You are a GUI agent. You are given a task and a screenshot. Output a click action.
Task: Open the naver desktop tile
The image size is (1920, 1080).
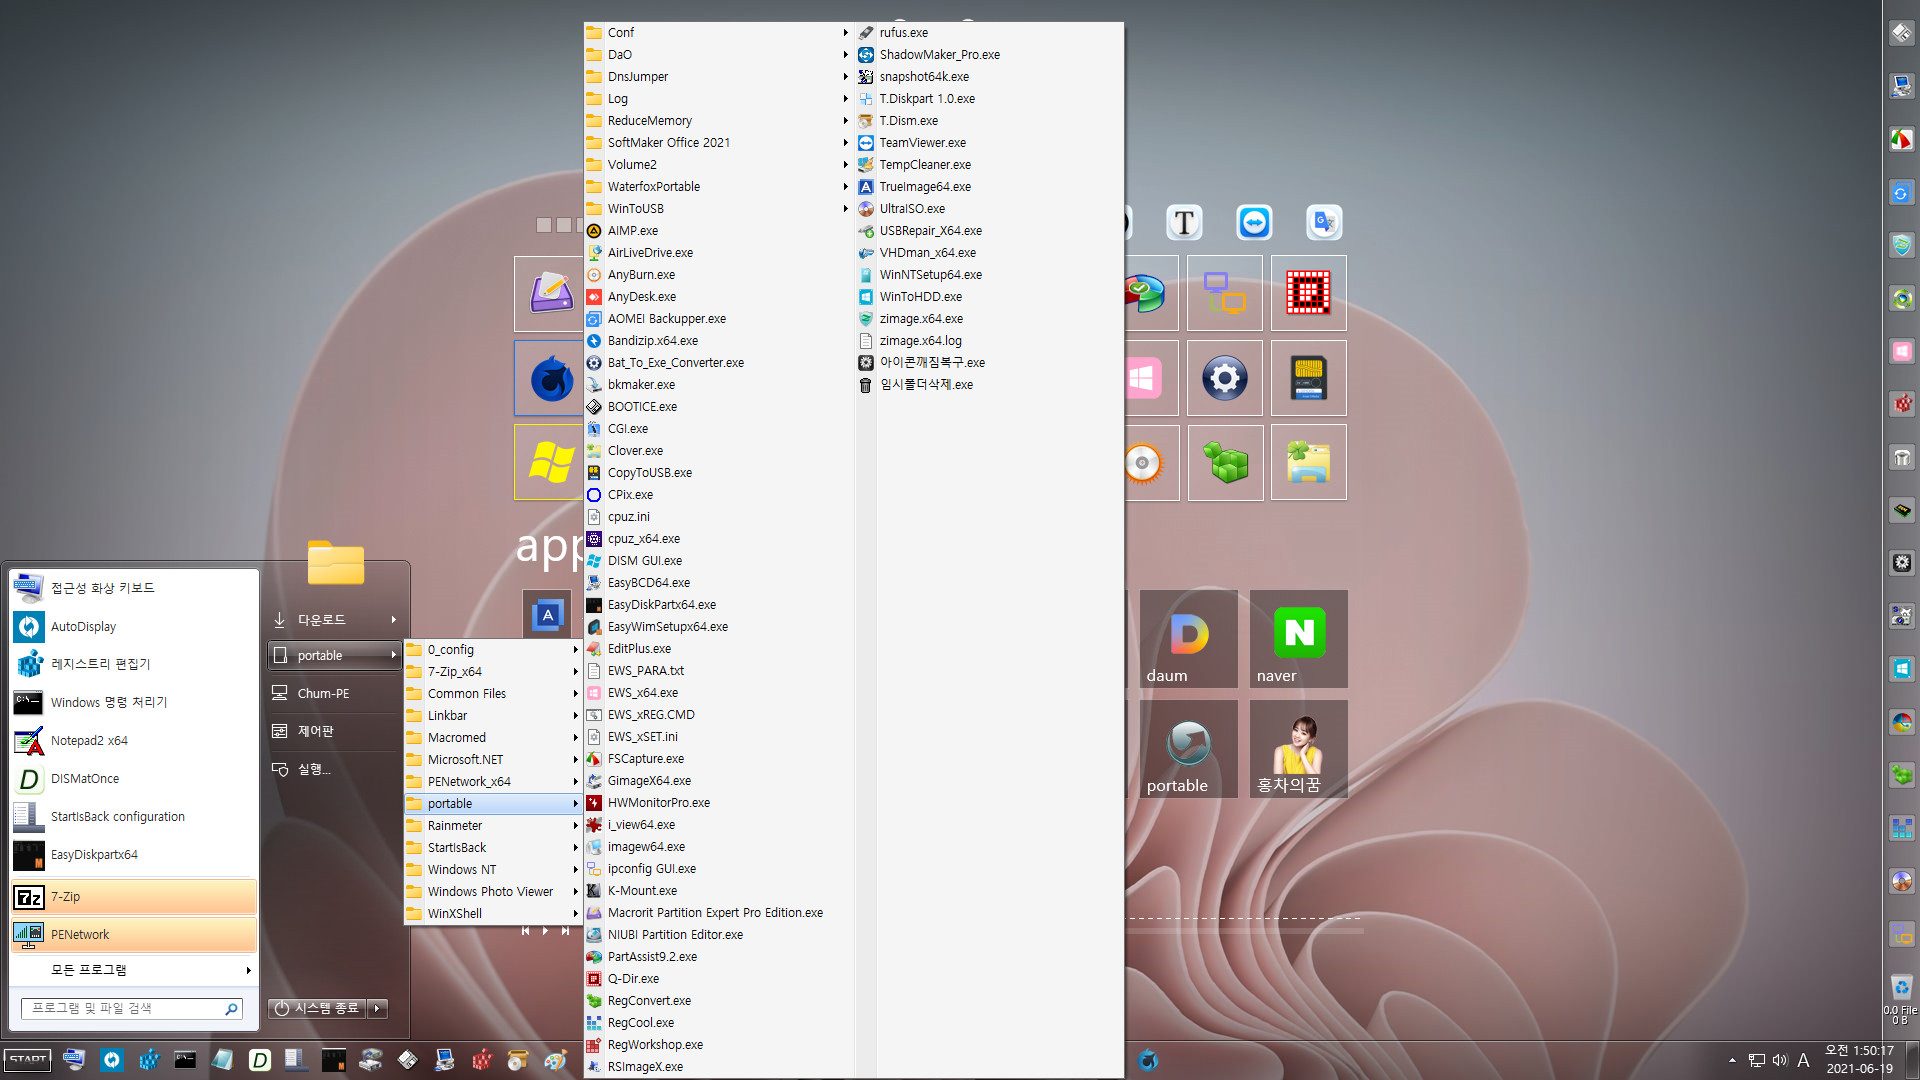pos(1299,639)
